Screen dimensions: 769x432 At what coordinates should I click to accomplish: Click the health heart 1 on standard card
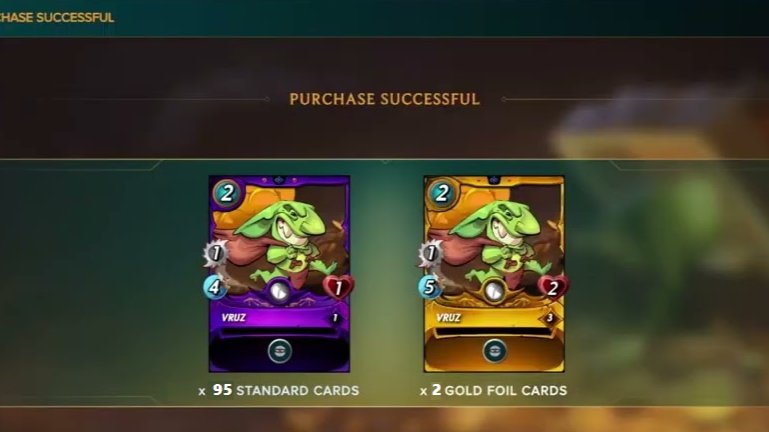point(338,288)
